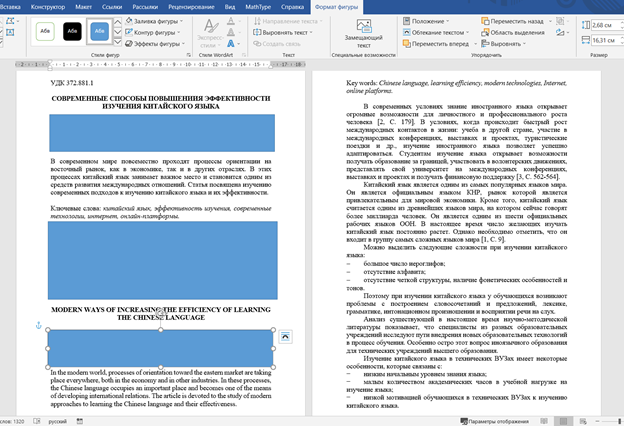Switch to Макет ribbon tab
The height and width of the screenshot is (426, 624).
tap(84, 7)
